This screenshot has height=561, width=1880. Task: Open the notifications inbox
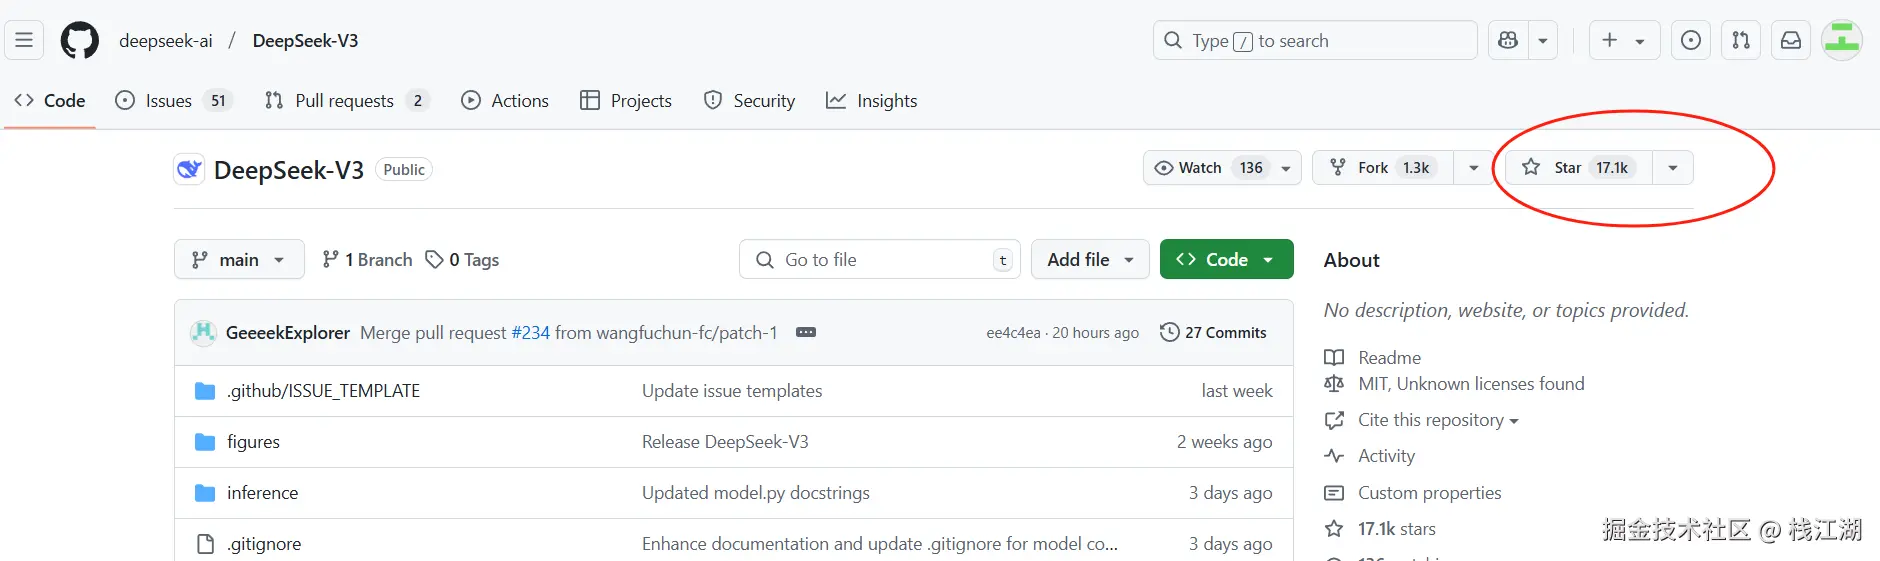[1791, 41]
